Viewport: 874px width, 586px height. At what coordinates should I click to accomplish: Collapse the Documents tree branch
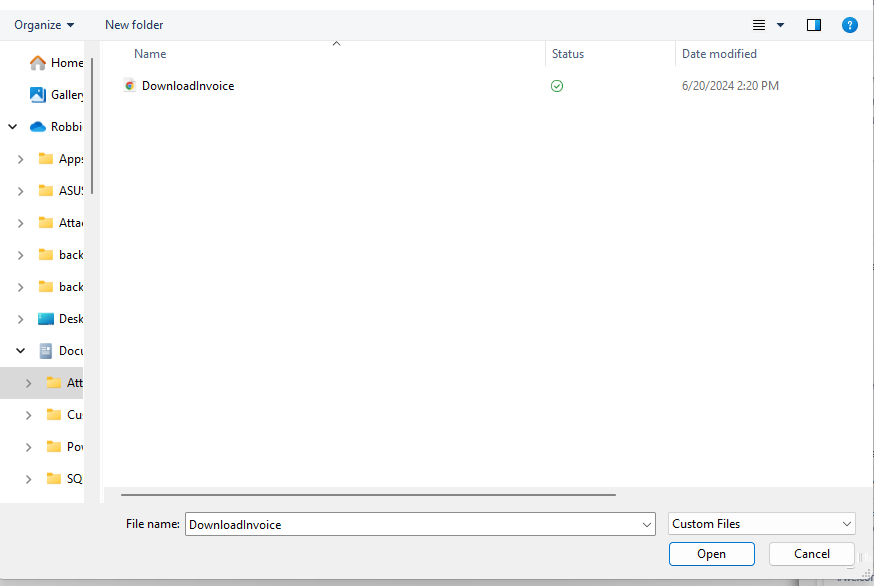click(x=20, y=350)
